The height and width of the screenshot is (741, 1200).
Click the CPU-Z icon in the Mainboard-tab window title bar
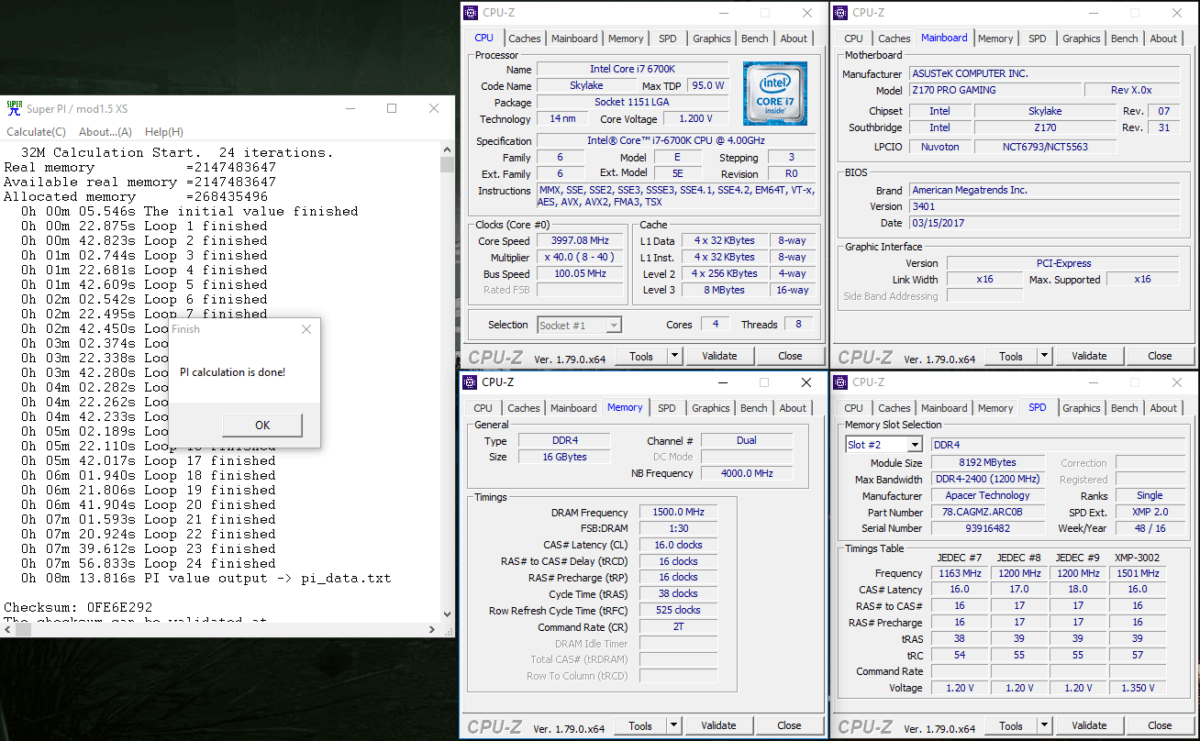(841, 12)
